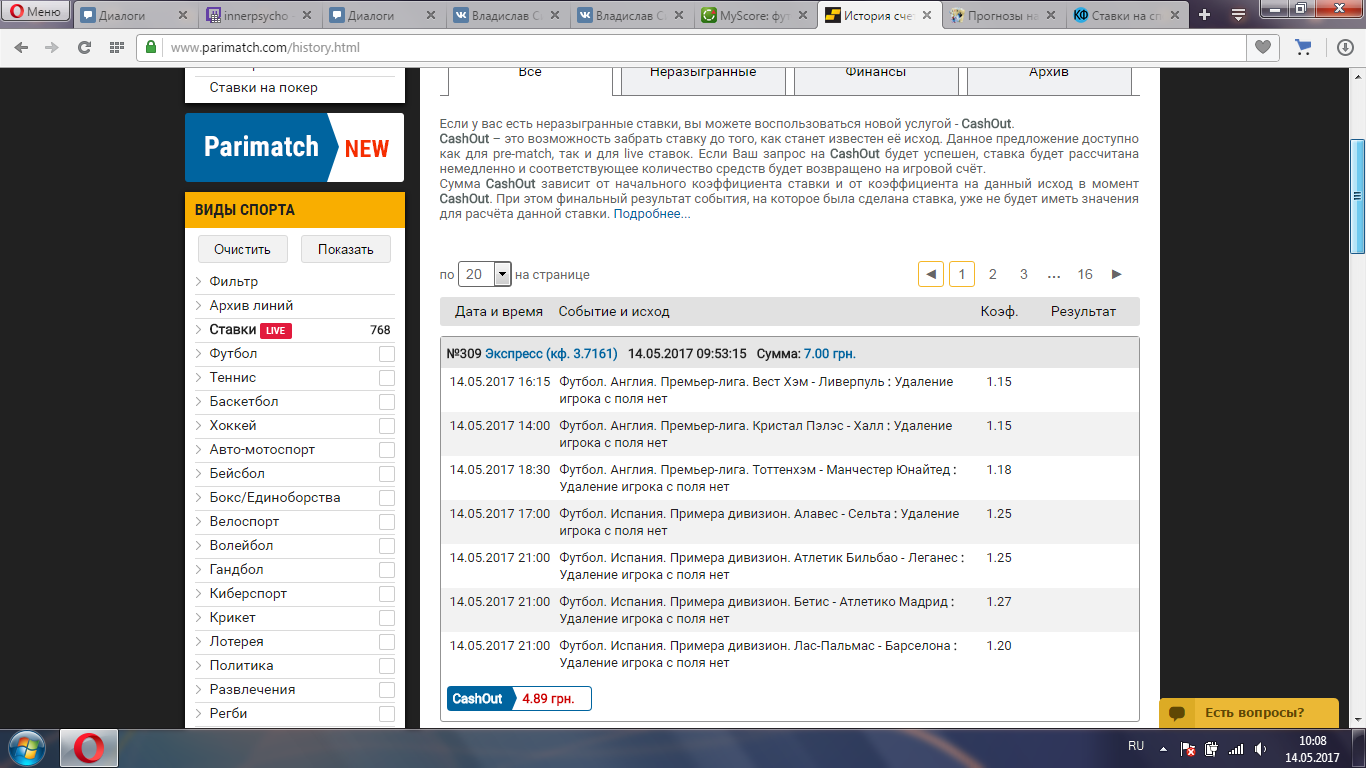Open Ставки на покер link
The image size is (1366, 768).
coord(263,87)
